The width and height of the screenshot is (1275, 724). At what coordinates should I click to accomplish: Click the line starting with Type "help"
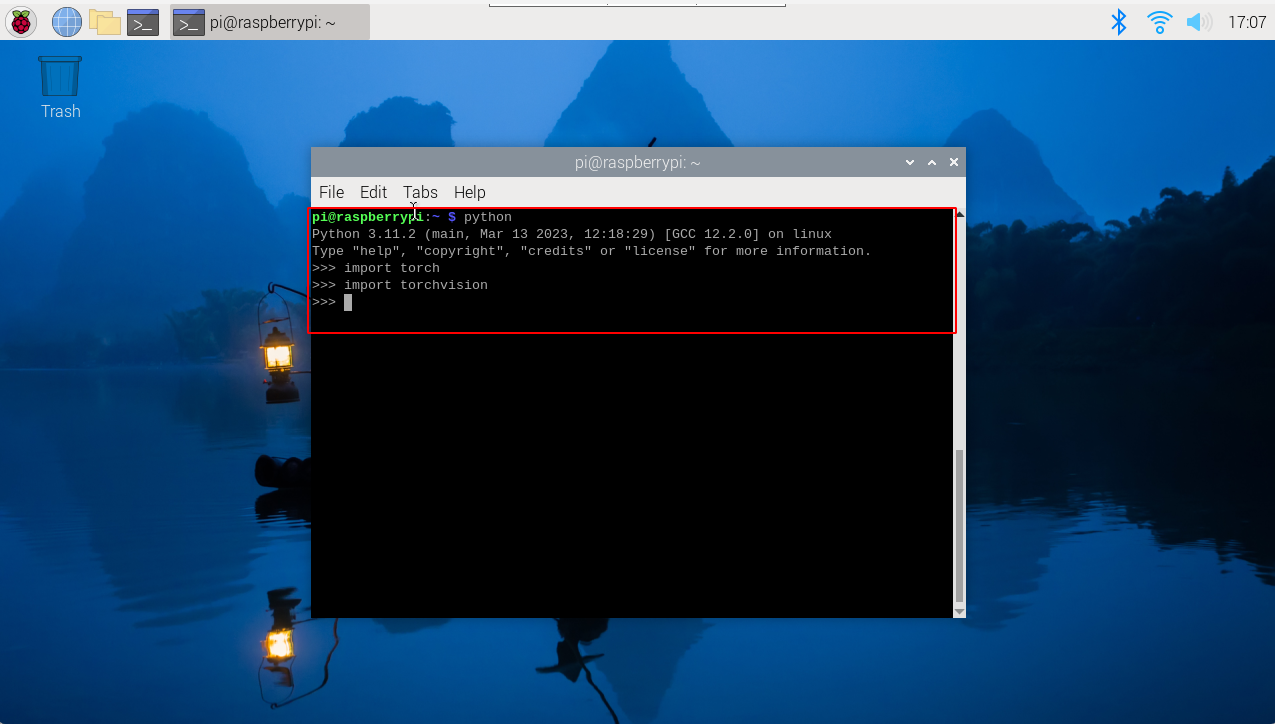pyautogui.click(x=592, y=251)
